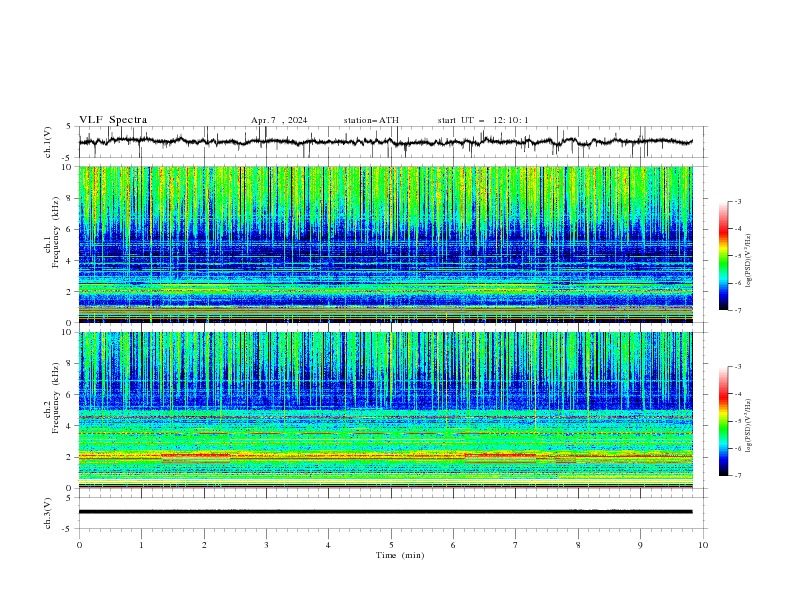Click the ch.1 PSD color bar
Image resolution: width=792 pixels, height=612 pixels.
pyautogui.click(x=723, y=256)
